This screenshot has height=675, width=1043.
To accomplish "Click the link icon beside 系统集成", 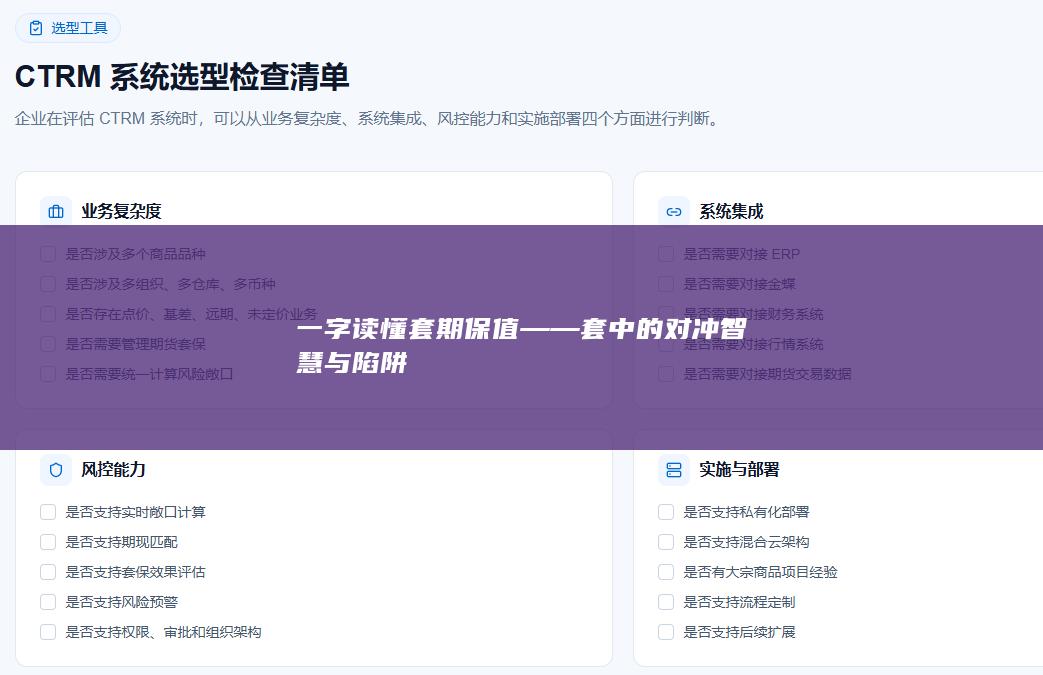I will pos(674,211).
